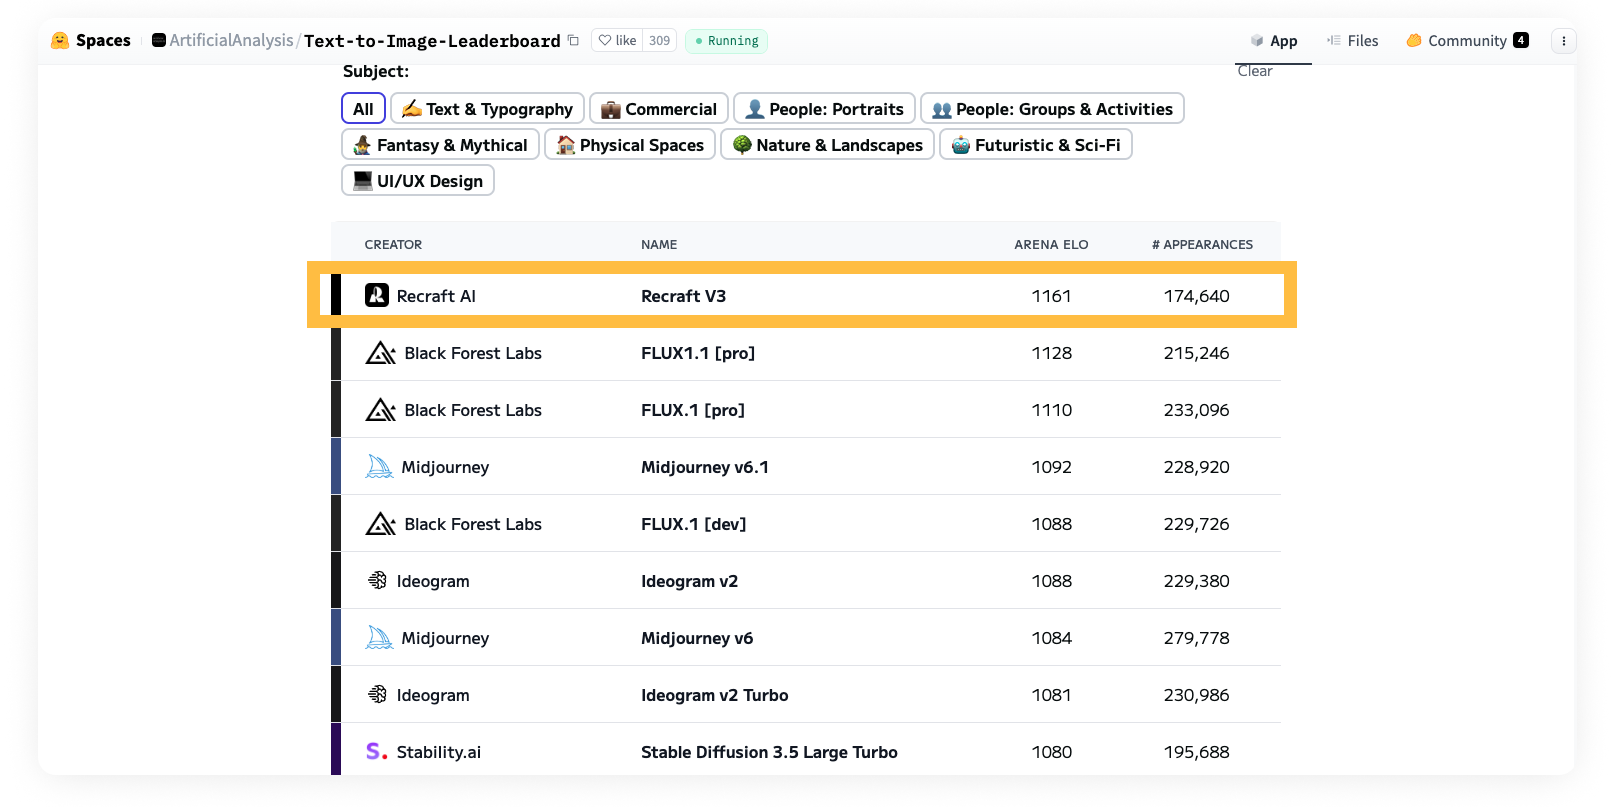The width and height of the screenshot is (1615, 807).
Task: Filter by Commercial subject
Action: point(659,109)
